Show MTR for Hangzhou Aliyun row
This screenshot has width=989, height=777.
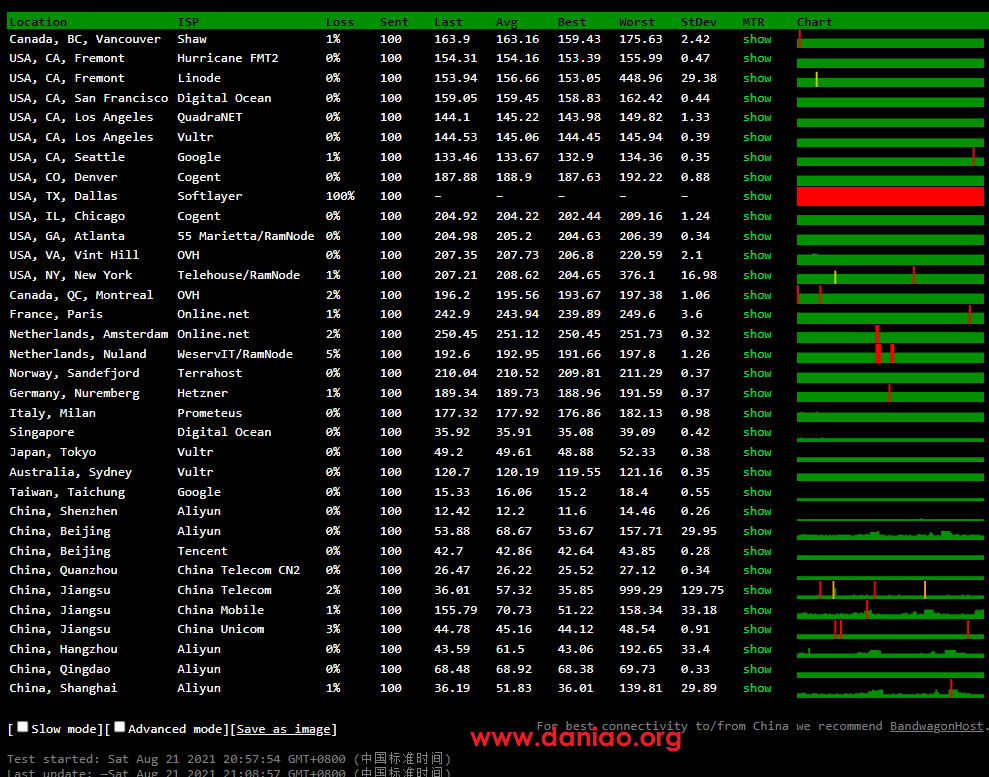pos(757,649)
